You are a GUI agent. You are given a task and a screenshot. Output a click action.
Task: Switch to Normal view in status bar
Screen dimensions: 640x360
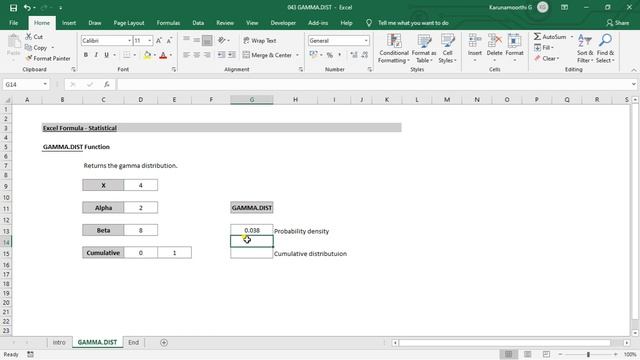[509, 354]
